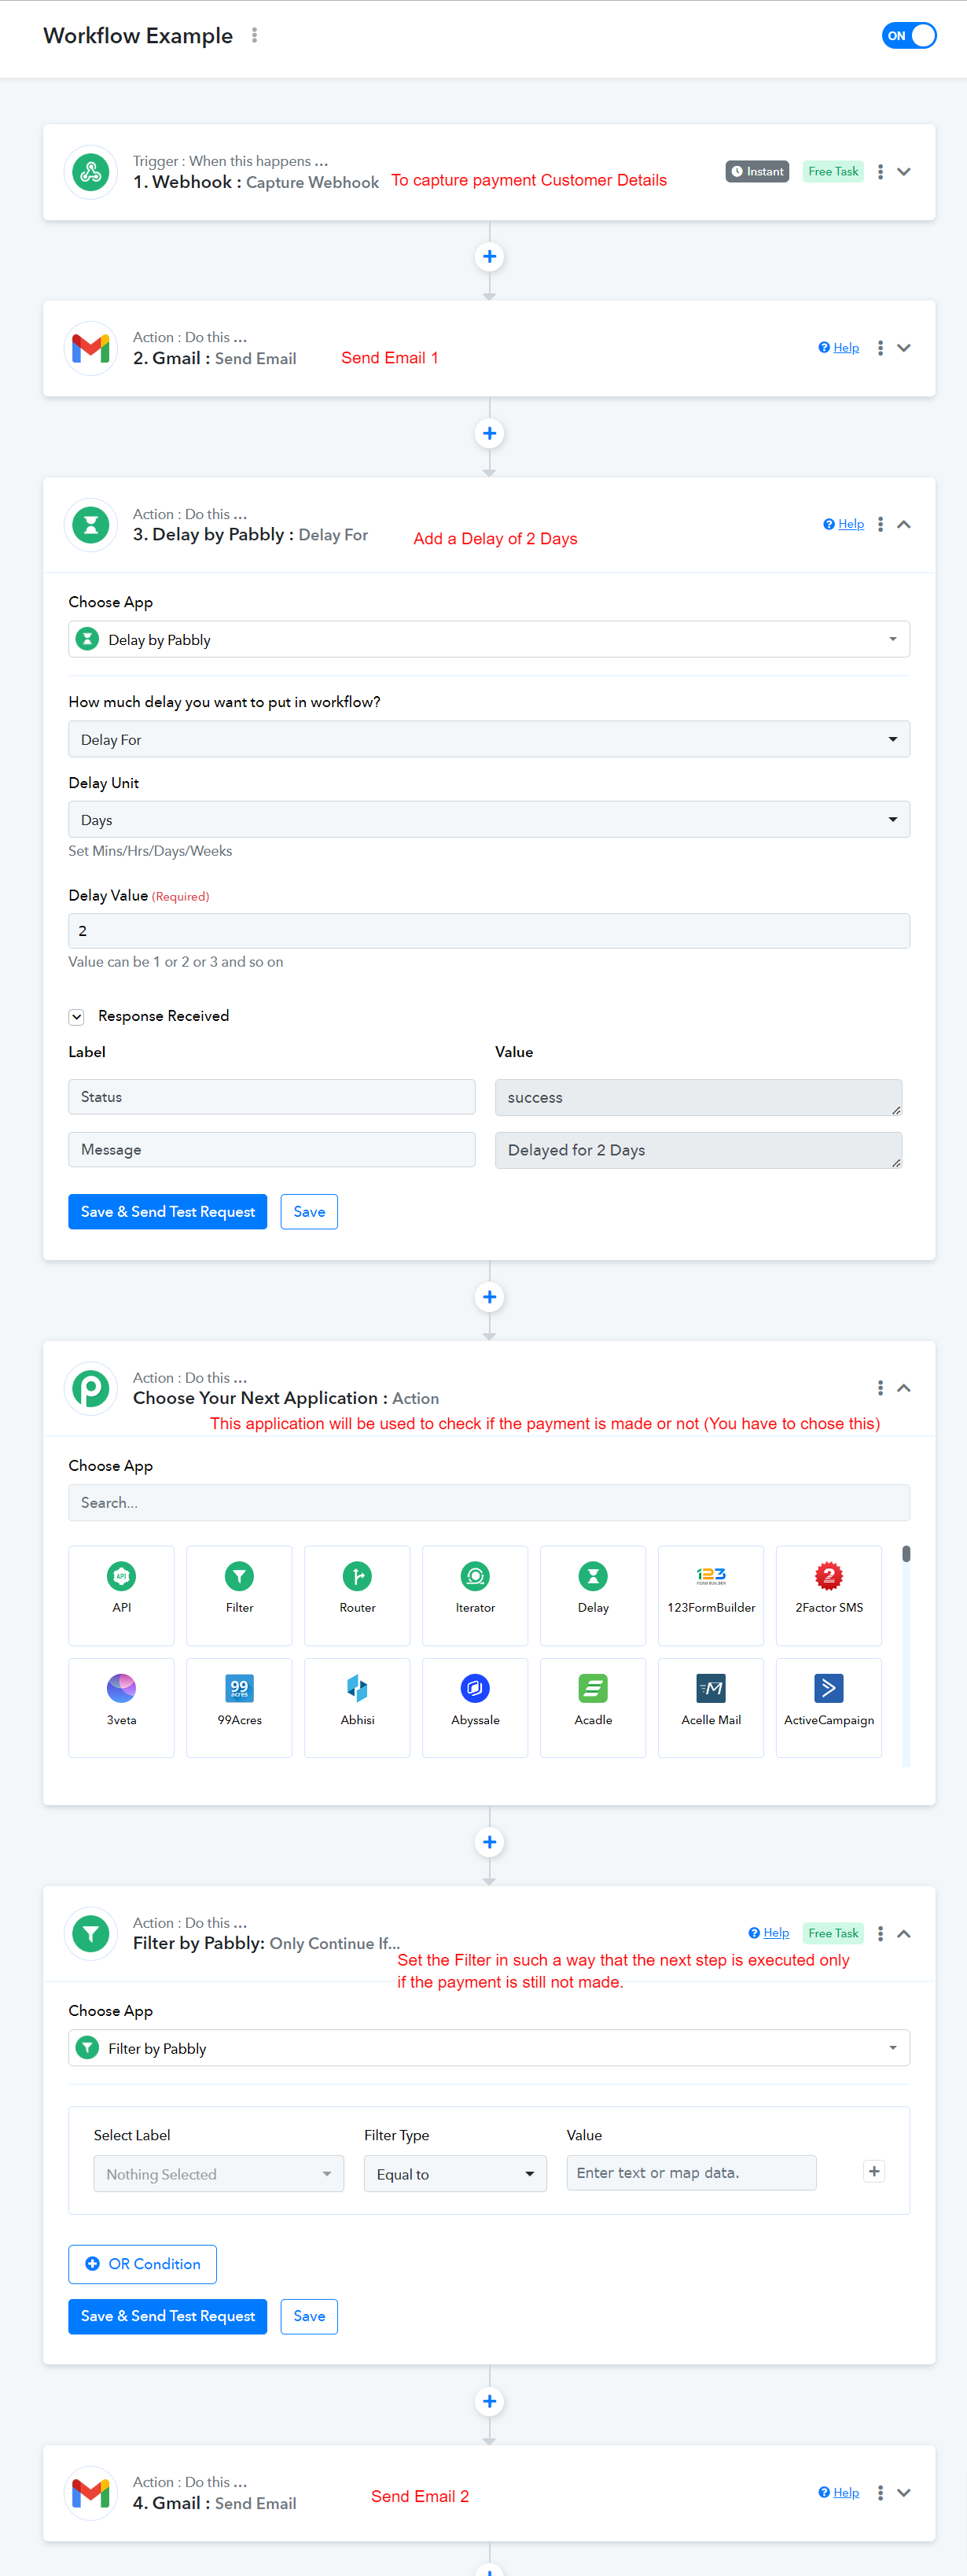The image size is (967, 2576).
Task: Open the Delay Unit Days dropdown
Action: pyautogui.click(x=489, y=820)
